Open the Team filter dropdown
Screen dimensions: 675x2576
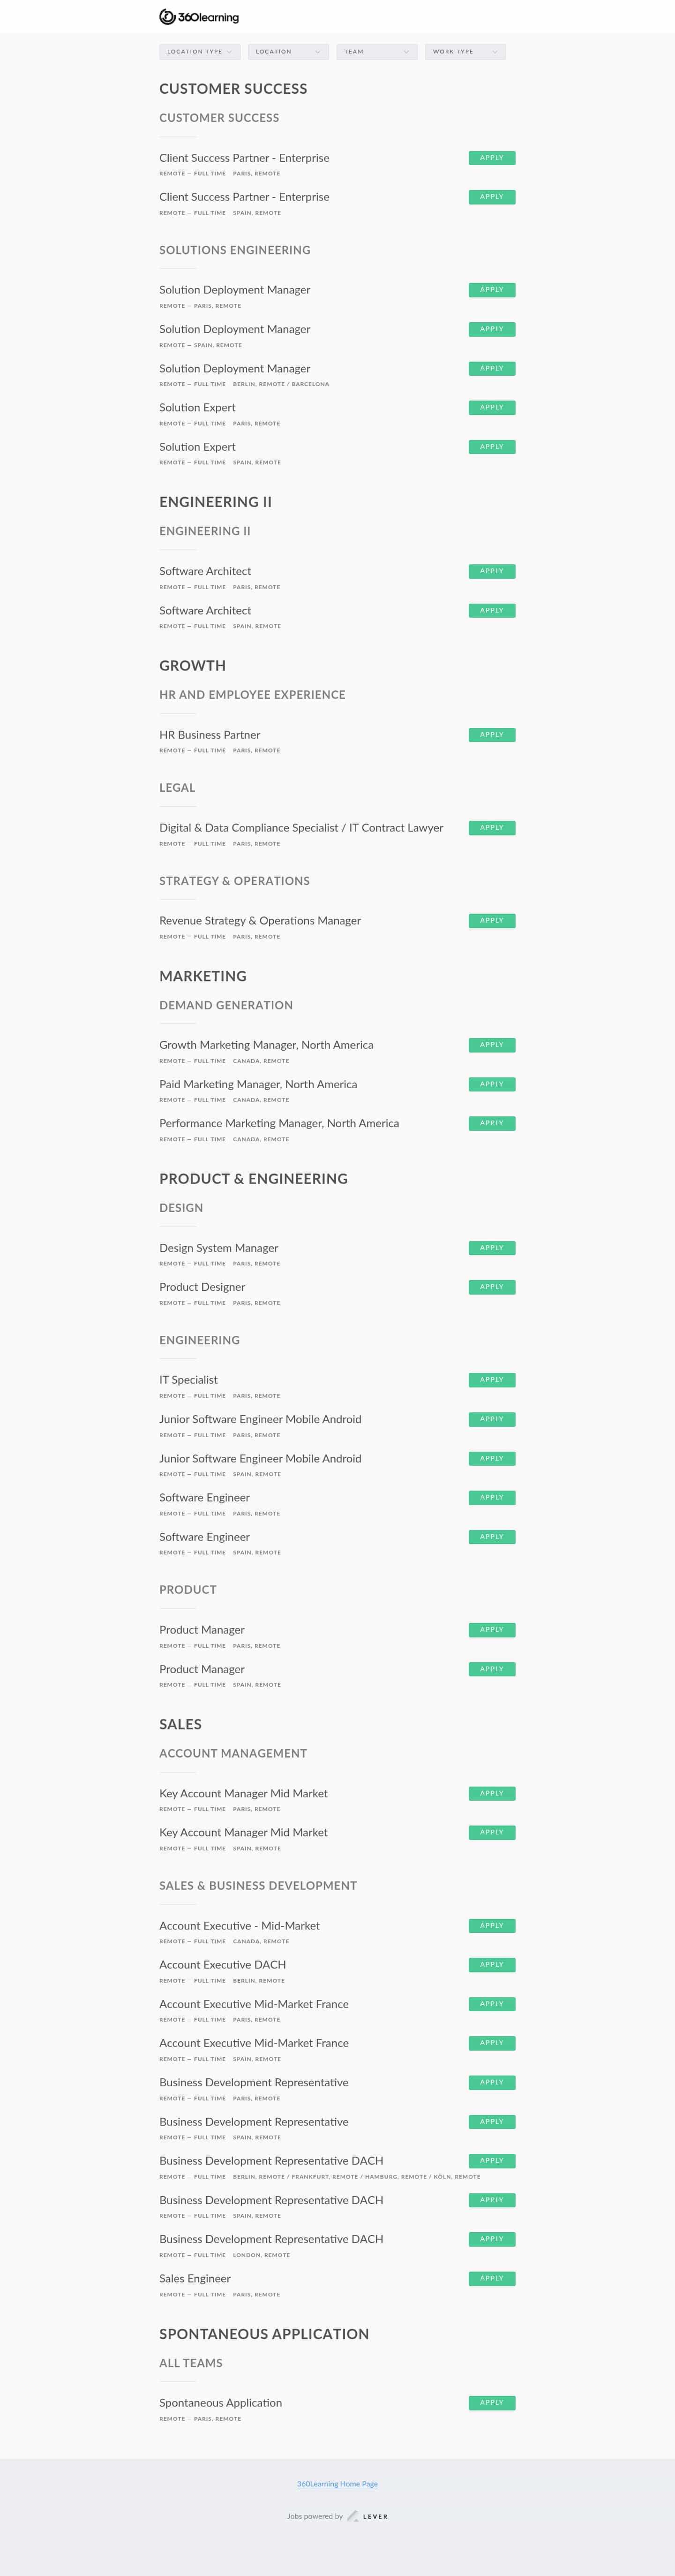(376, 52)
